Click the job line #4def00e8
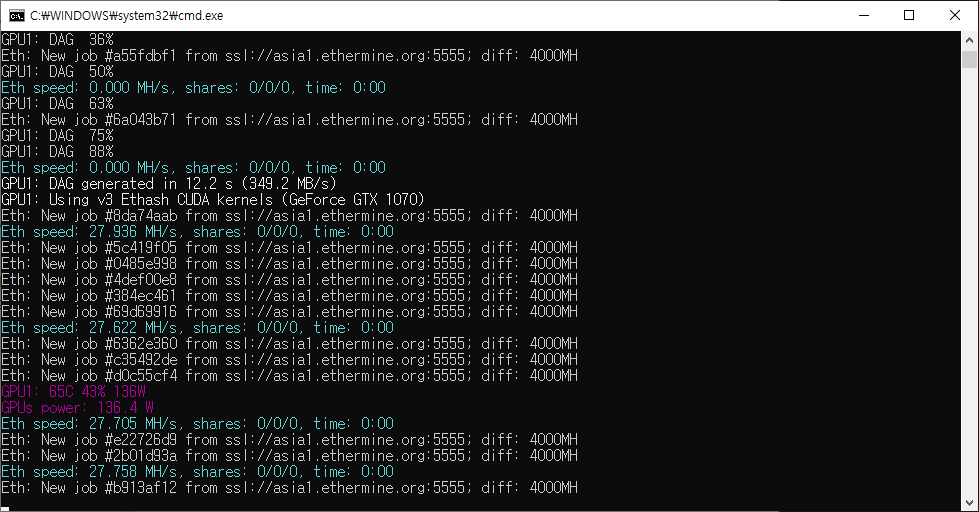This screenshot has height=512, width=979. pos(289,280)
